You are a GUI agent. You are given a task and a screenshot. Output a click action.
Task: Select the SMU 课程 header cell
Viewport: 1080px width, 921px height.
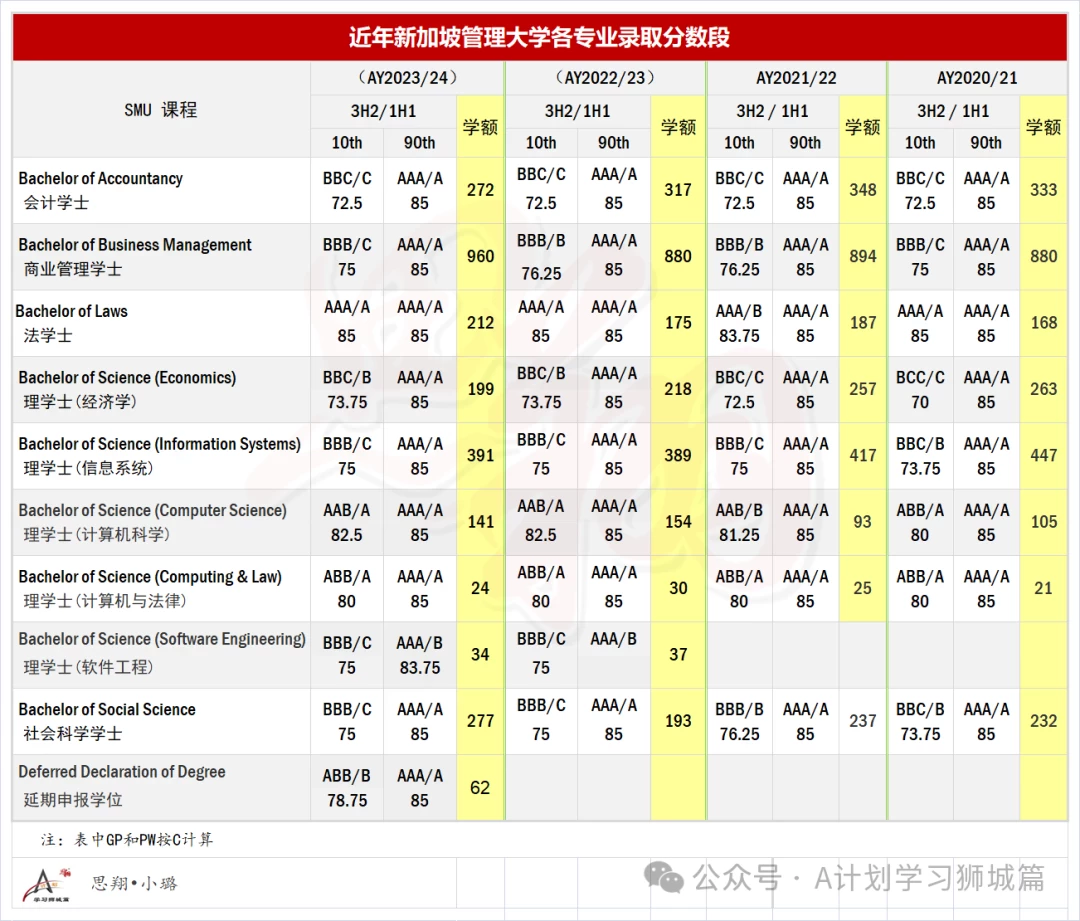(161, 110)
